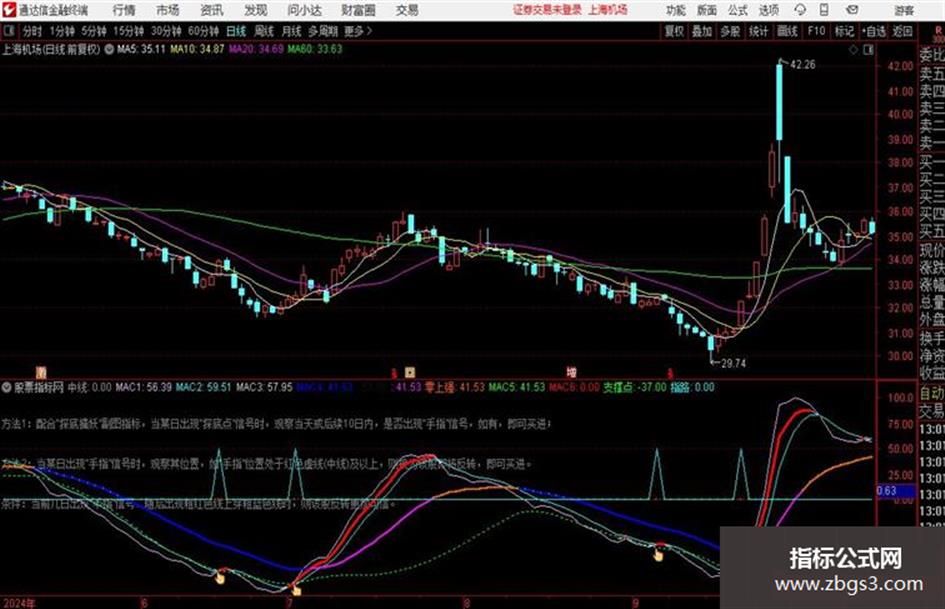Select the 日线 daily chart tab
This screenshot has height=609, width=945.
[236, 31]
